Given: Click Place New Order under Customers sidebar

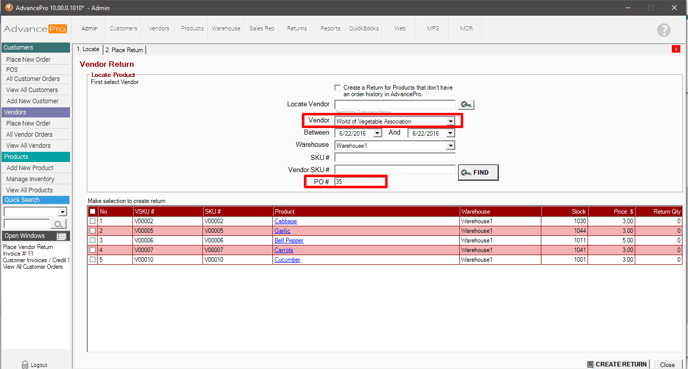Looking at the screenshot, I should pos(29,59).
